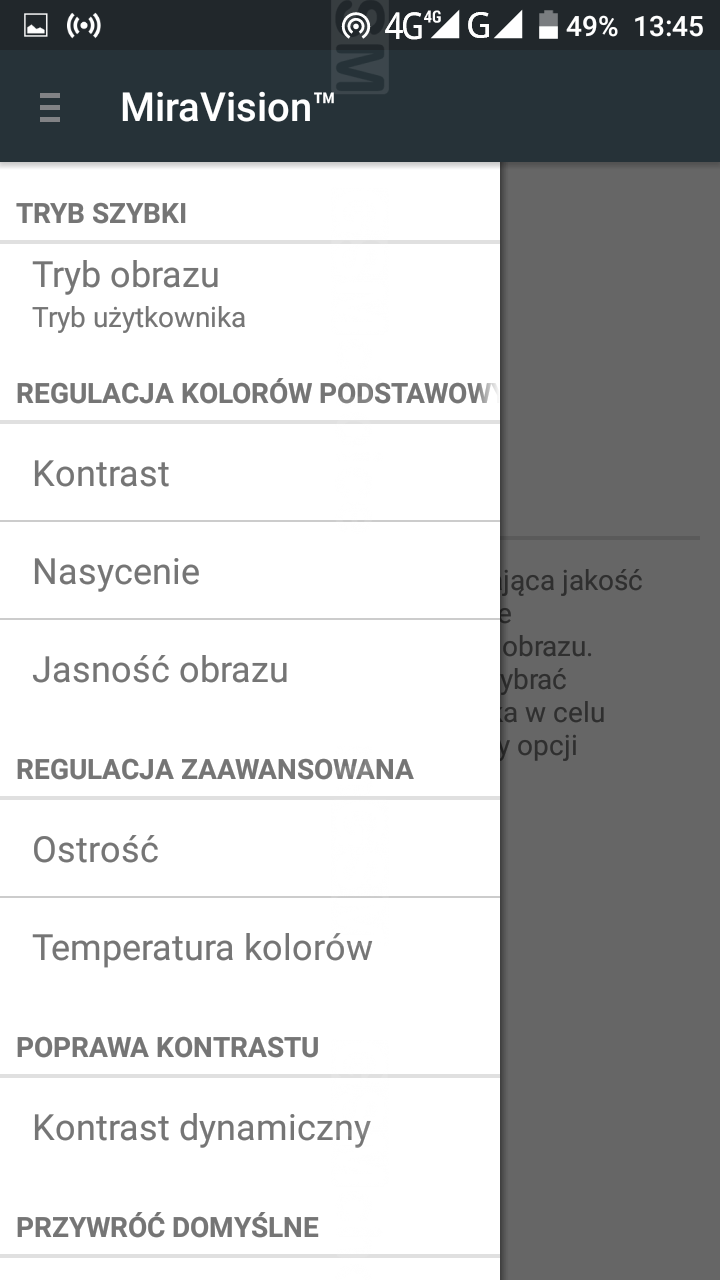Tap the PRZYWRÓĆ DOMYŚLNE section header
The height and width of the screenshot is (1280, 720).
[x=168, y=1227]
